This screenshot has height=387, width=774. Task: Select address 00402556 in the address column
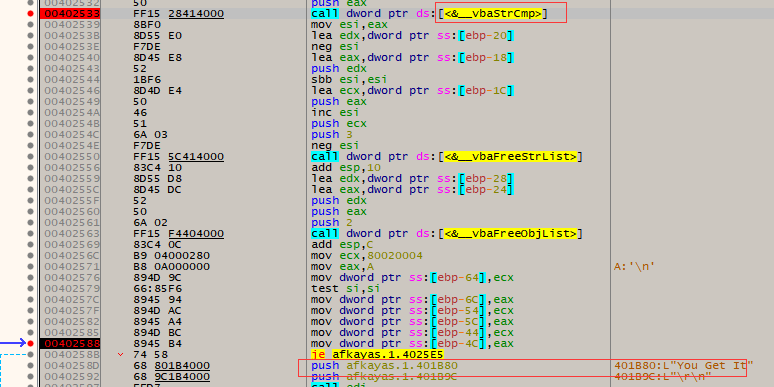[72, 168]
